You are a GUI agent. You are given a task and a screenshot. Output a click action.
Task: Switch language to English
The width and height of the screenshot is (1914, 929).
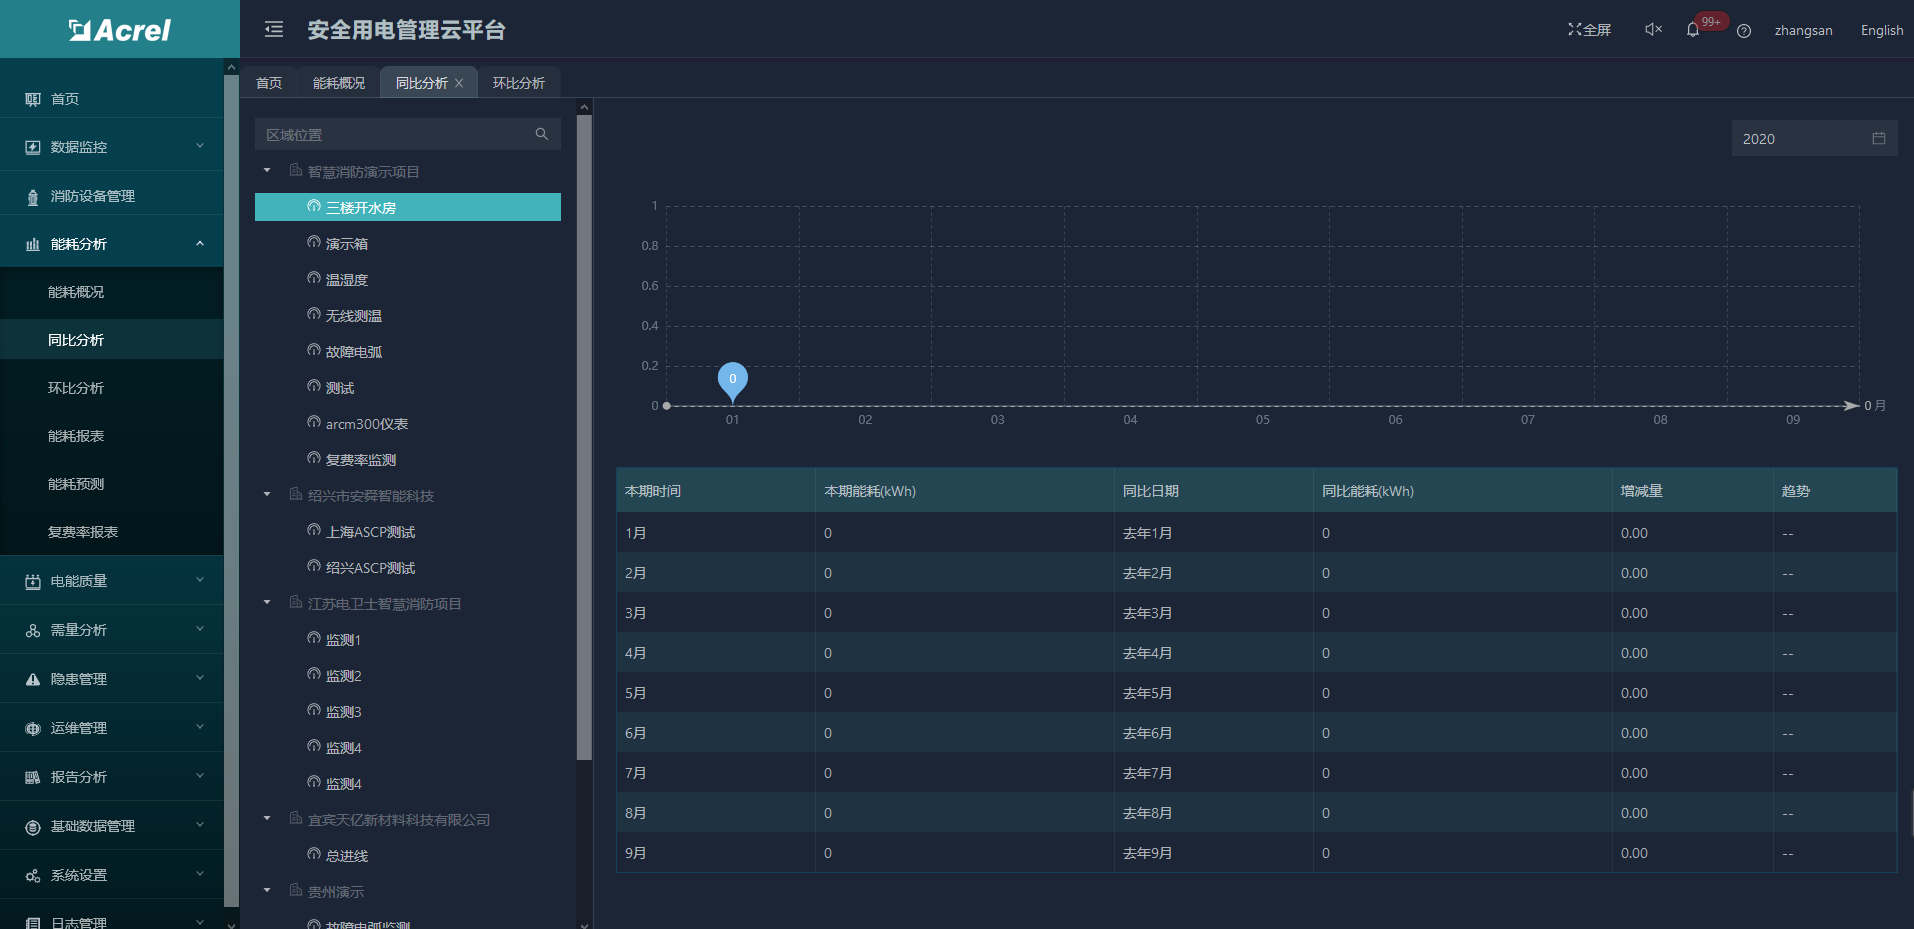tap(1881, 31)
